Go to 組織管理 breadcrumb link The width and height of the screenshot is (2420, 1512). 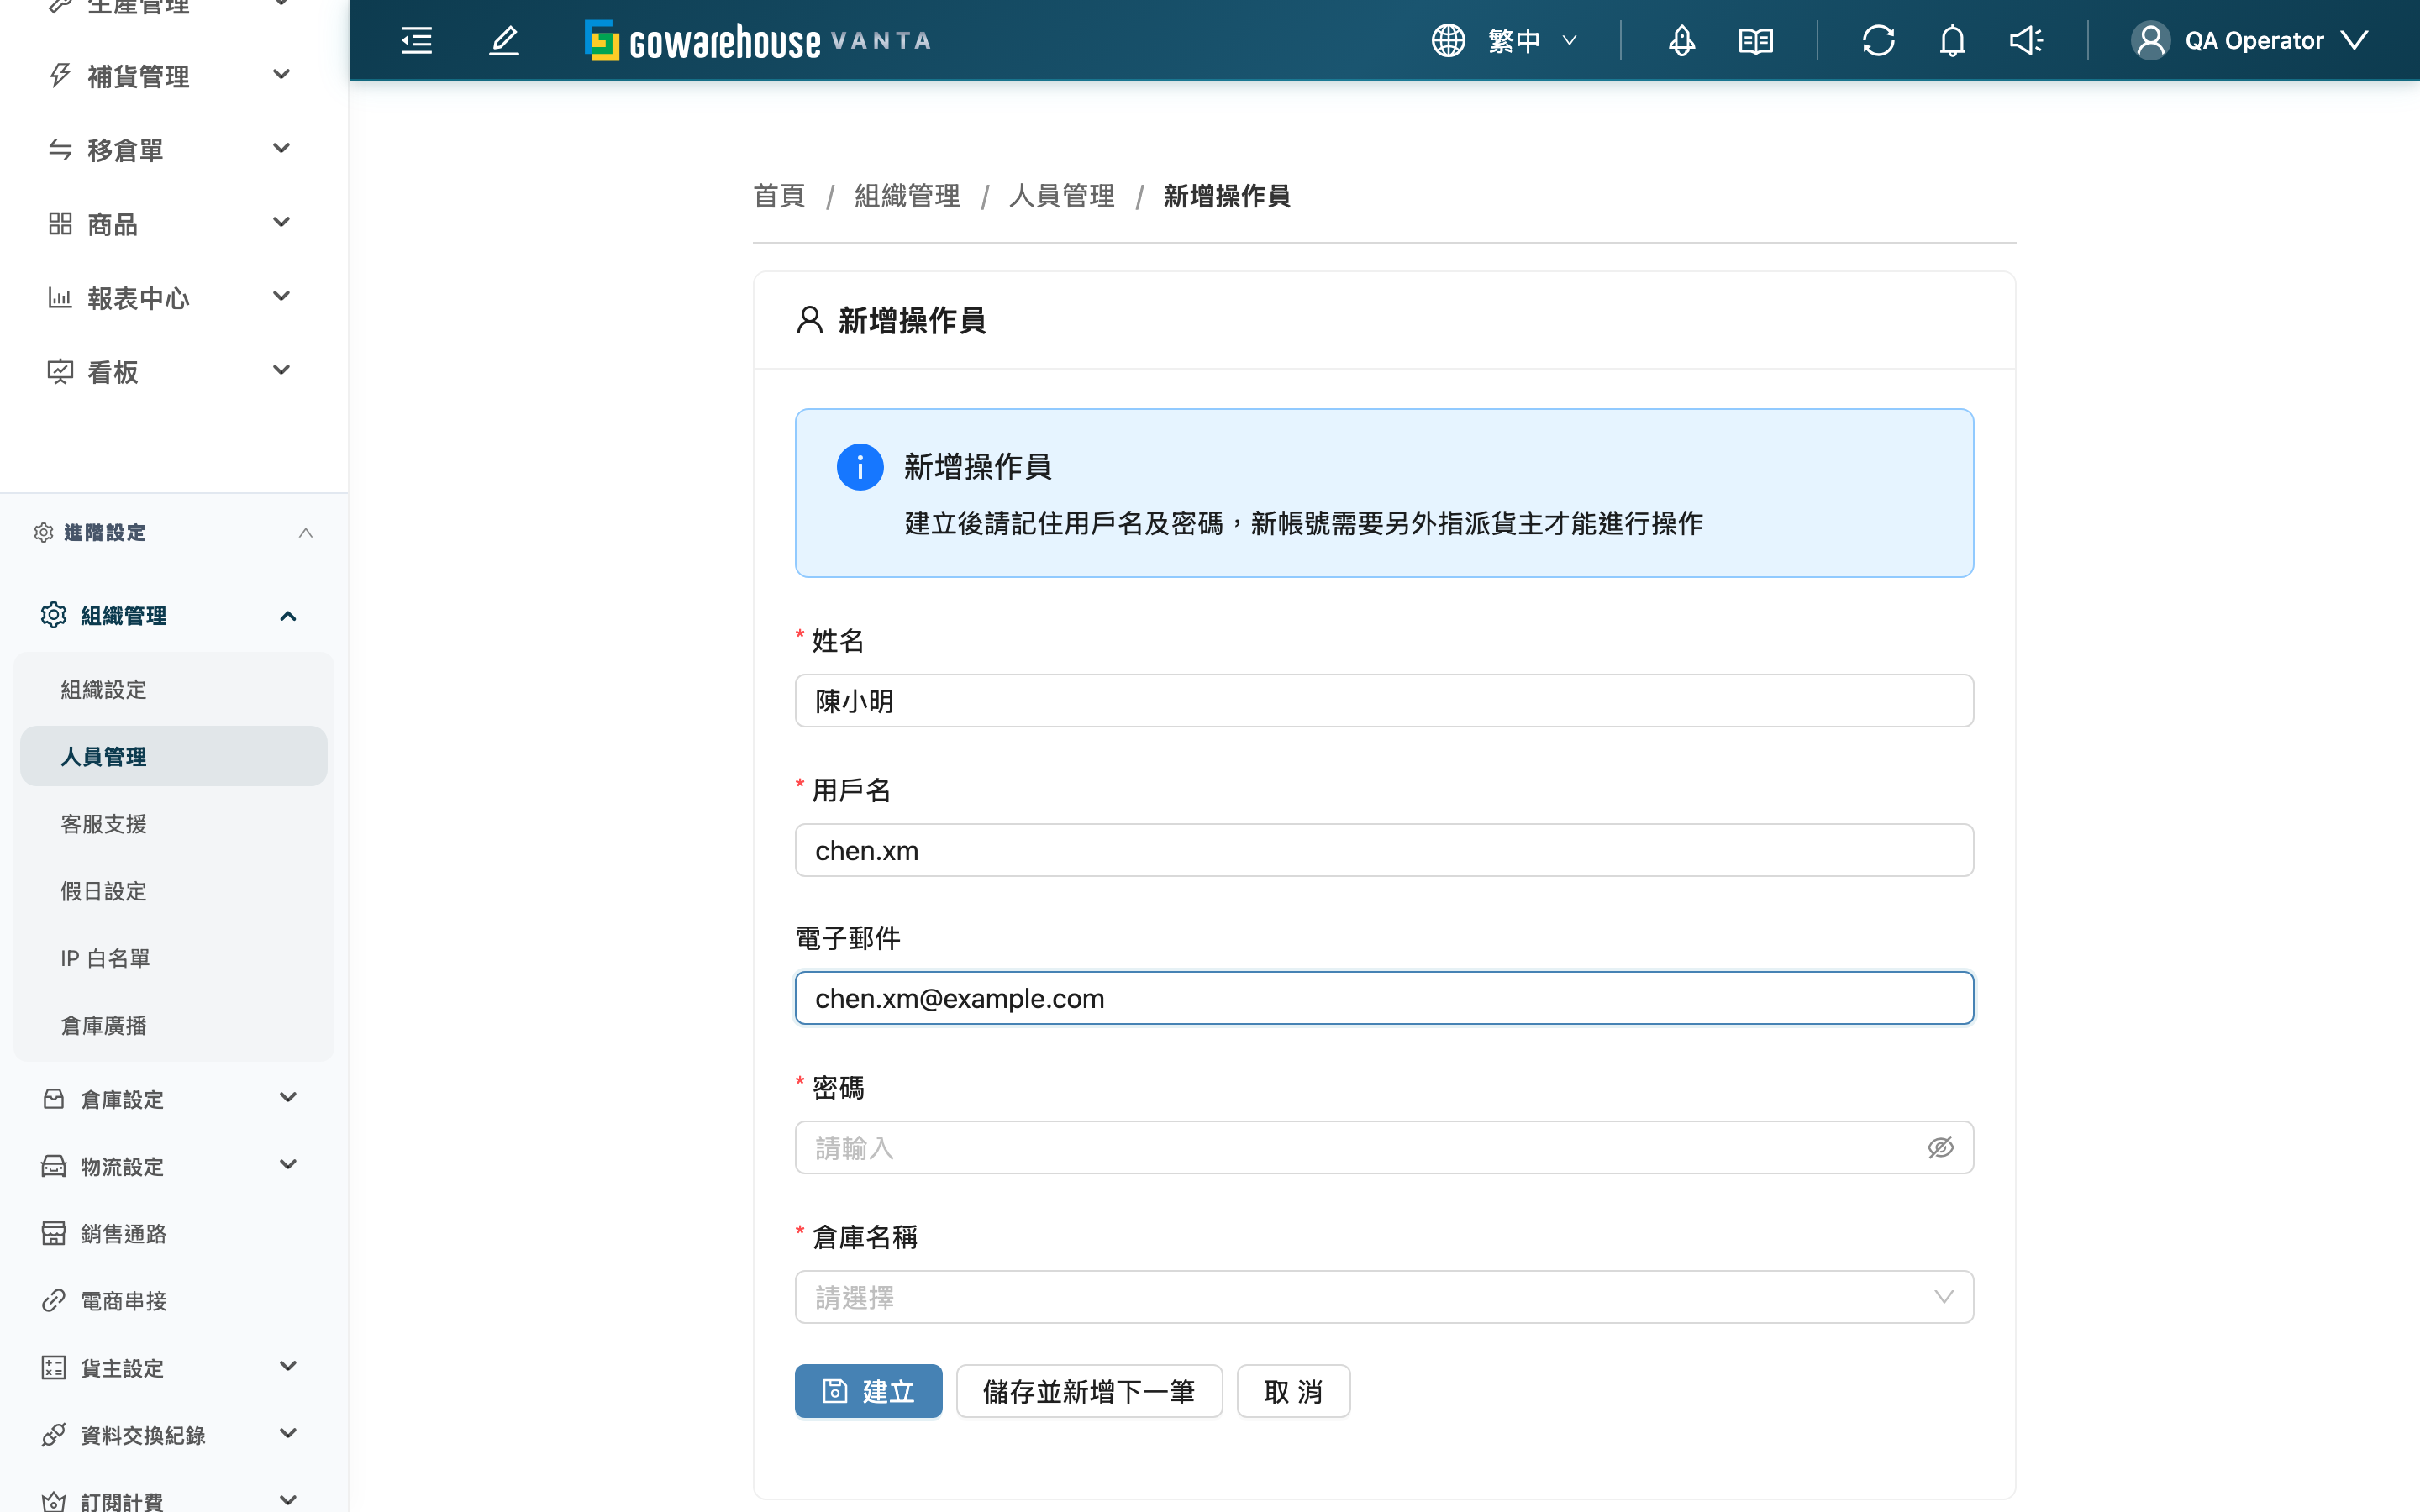pos(907,196)
